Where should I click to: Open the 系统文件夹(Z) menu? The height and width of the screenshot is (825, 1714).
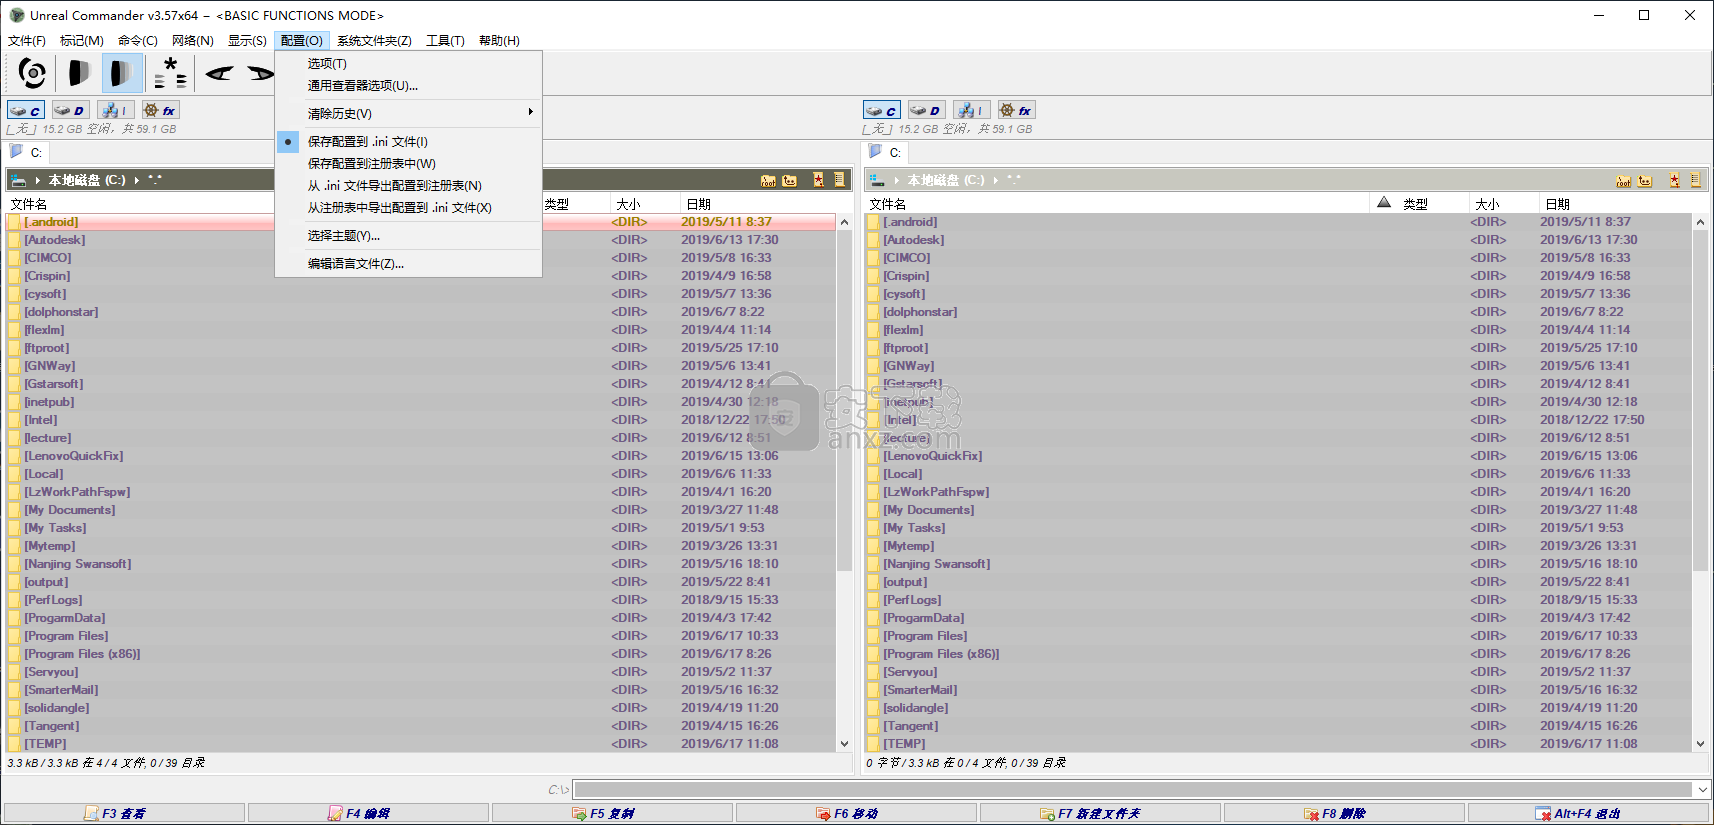(374, 41)
